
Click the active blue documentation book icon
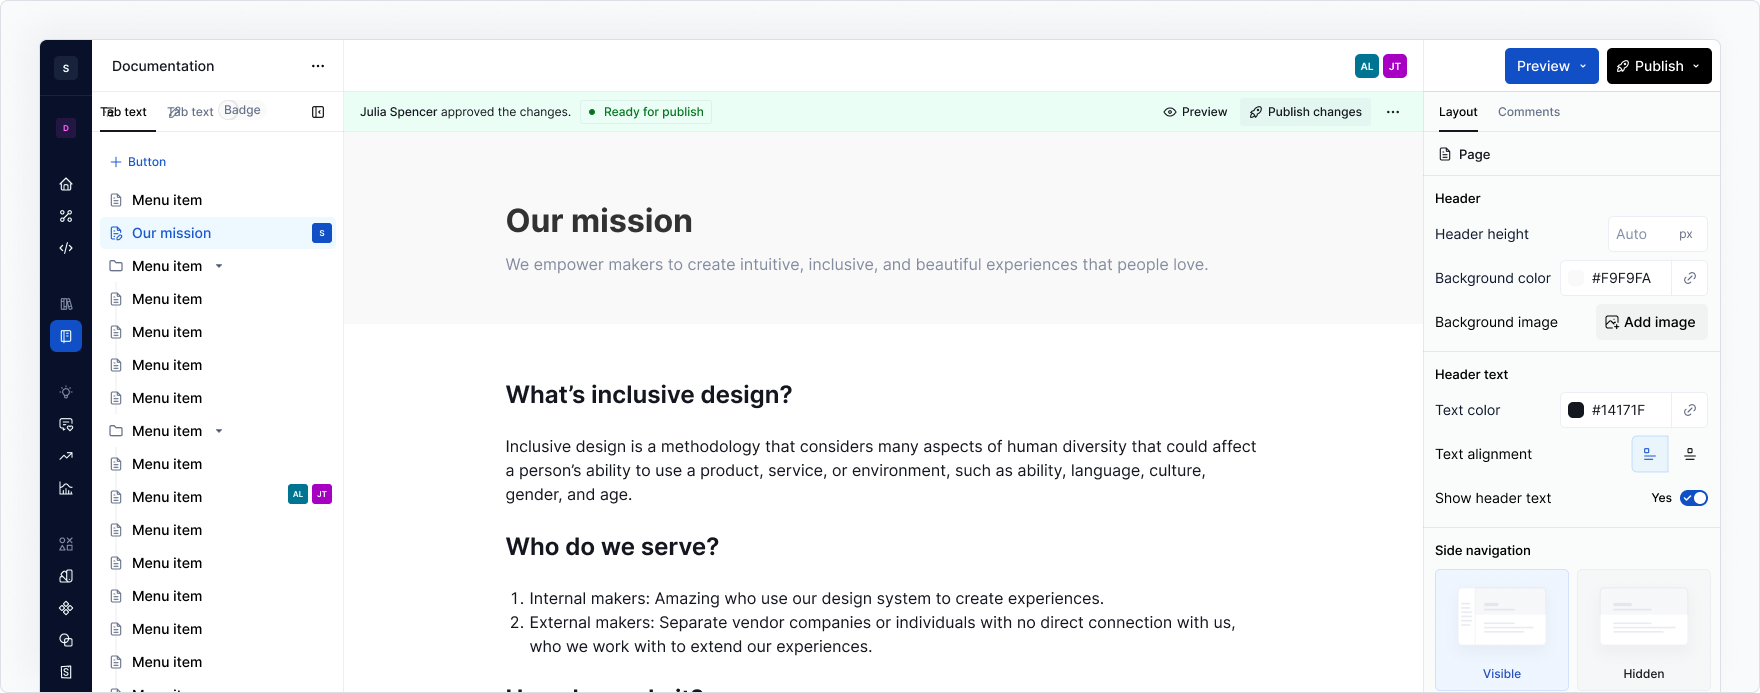point(66,336)
